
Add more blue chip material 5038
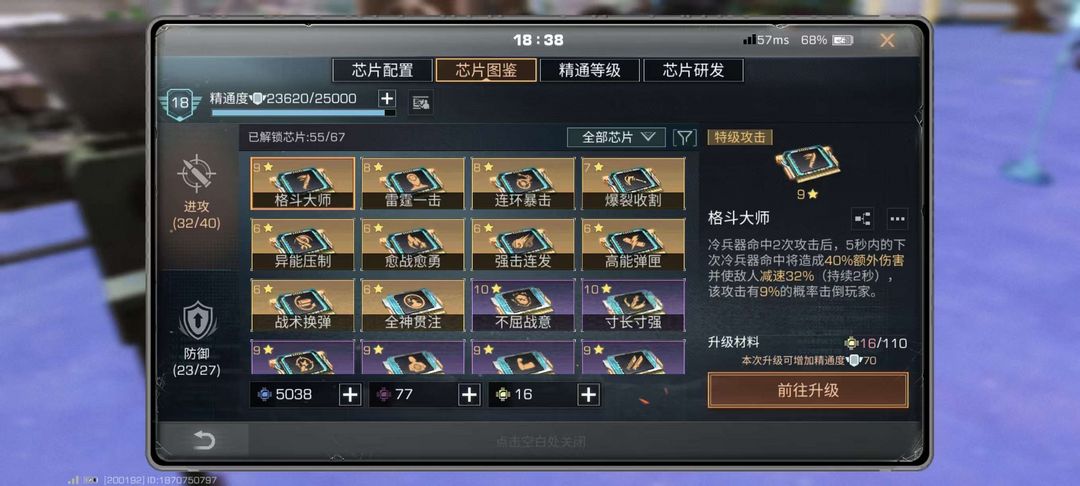pyautogui.click(x=350, y=394)
